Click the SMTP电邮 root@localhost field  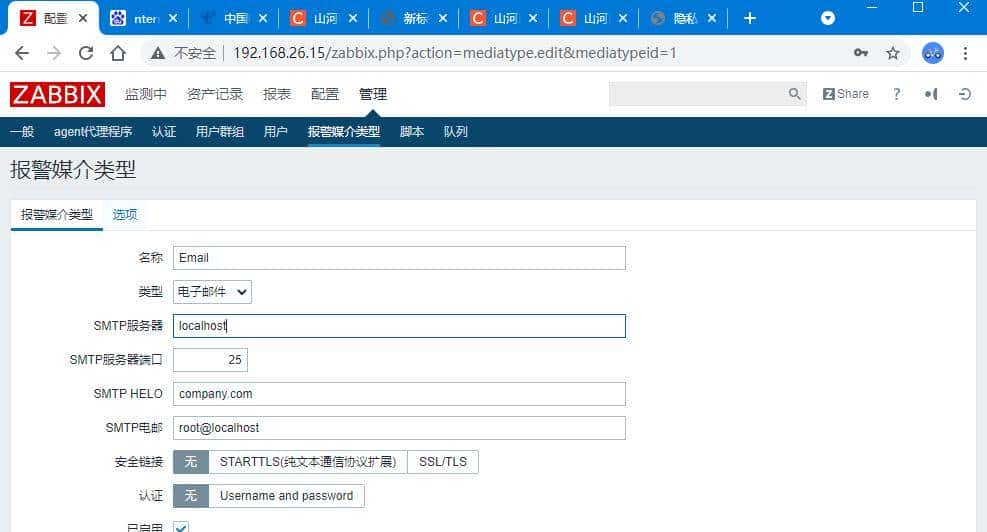pos(399,428)
